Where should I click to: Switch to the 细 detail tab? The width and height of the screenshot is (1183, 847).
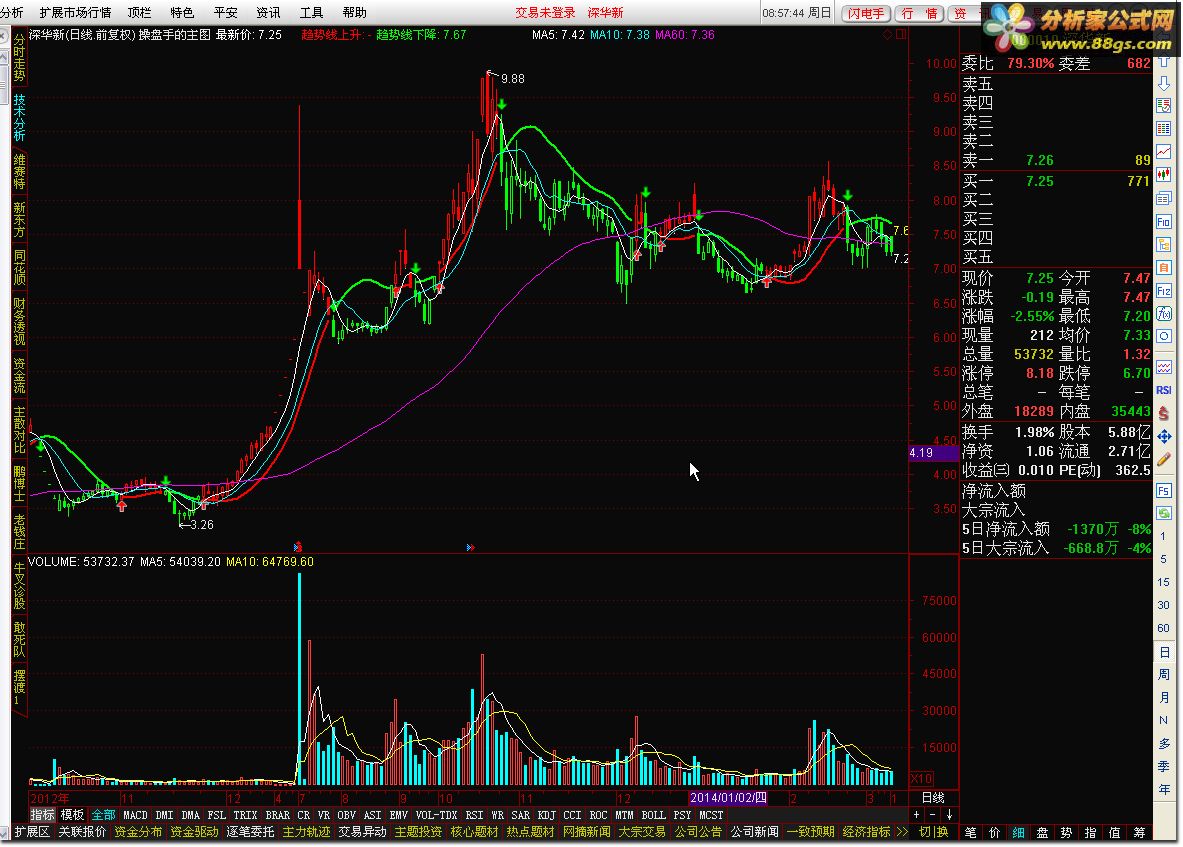pyautogui.click(x=1019, y=832)
